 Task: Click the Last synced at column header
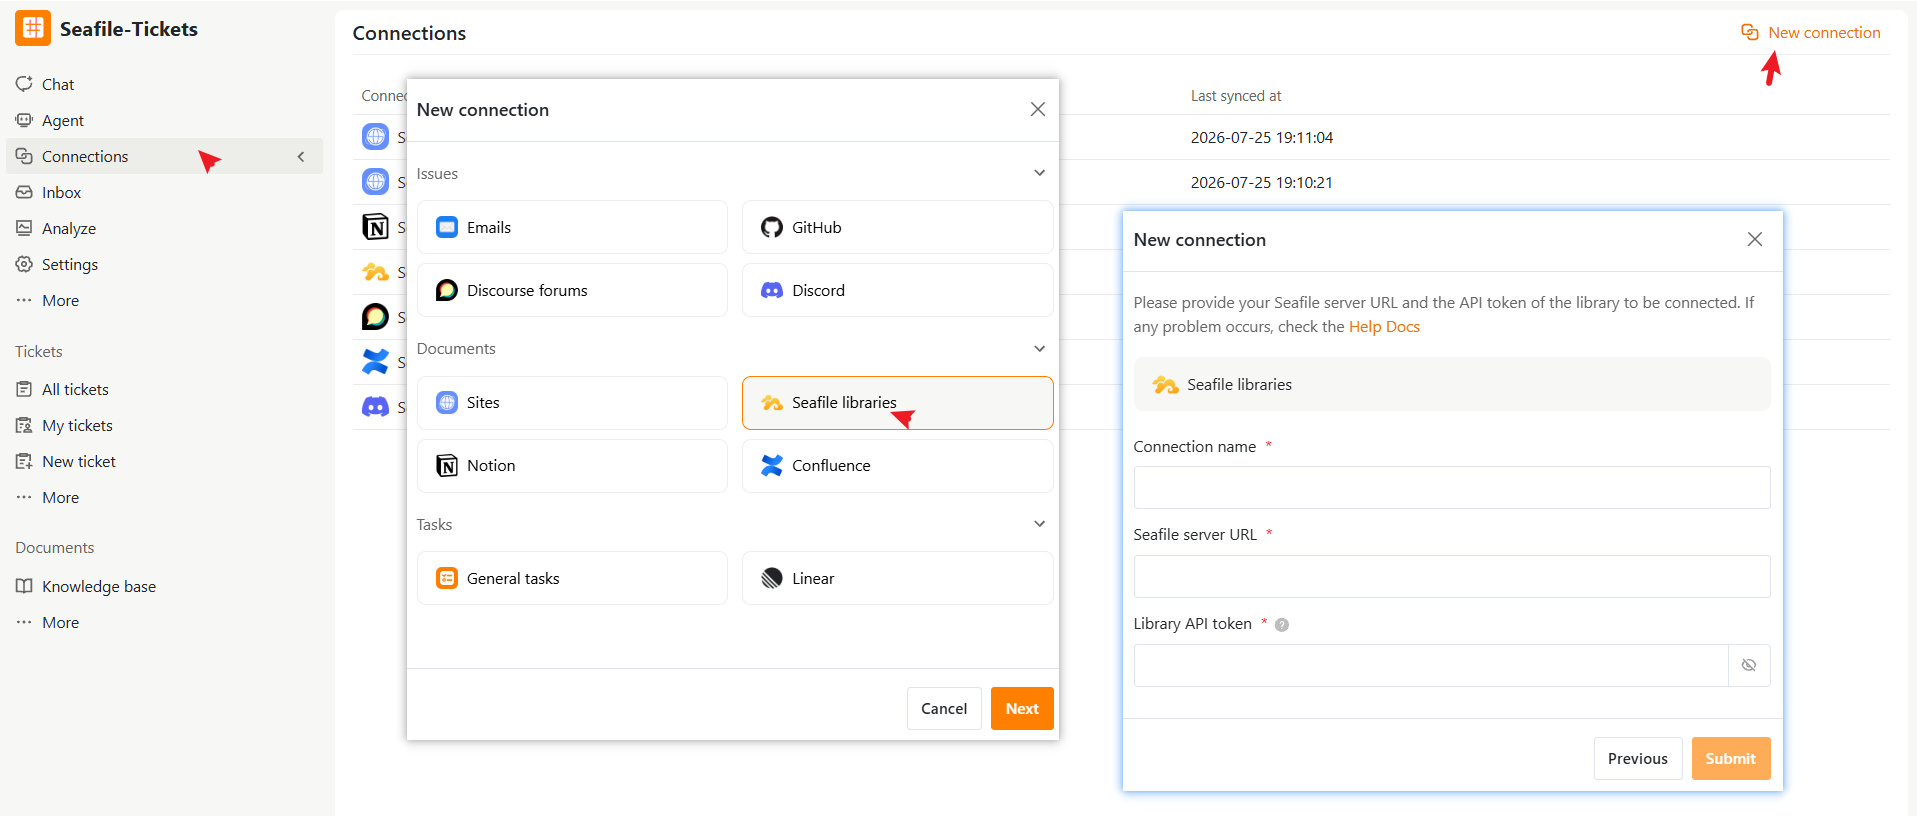click(1236, 96)
